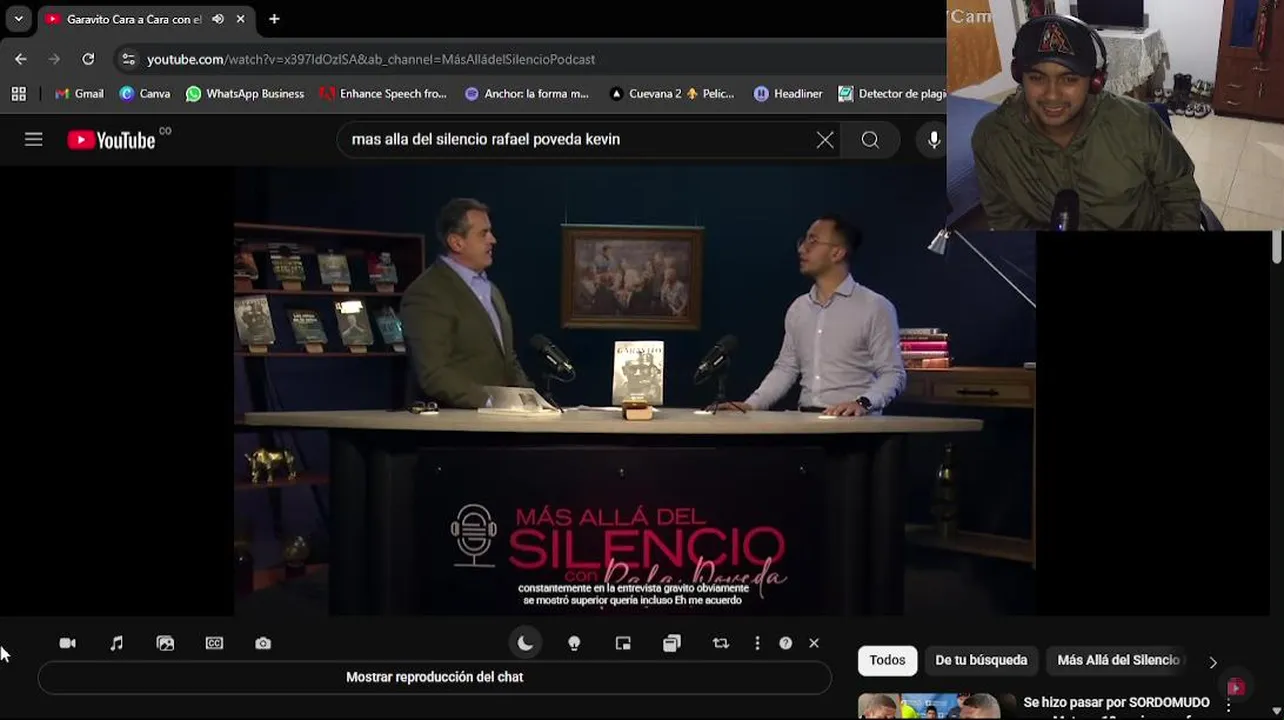Select the De tu búsqueda chip
The width and height of the screenshot is (1284, 720).
[981, 660]
